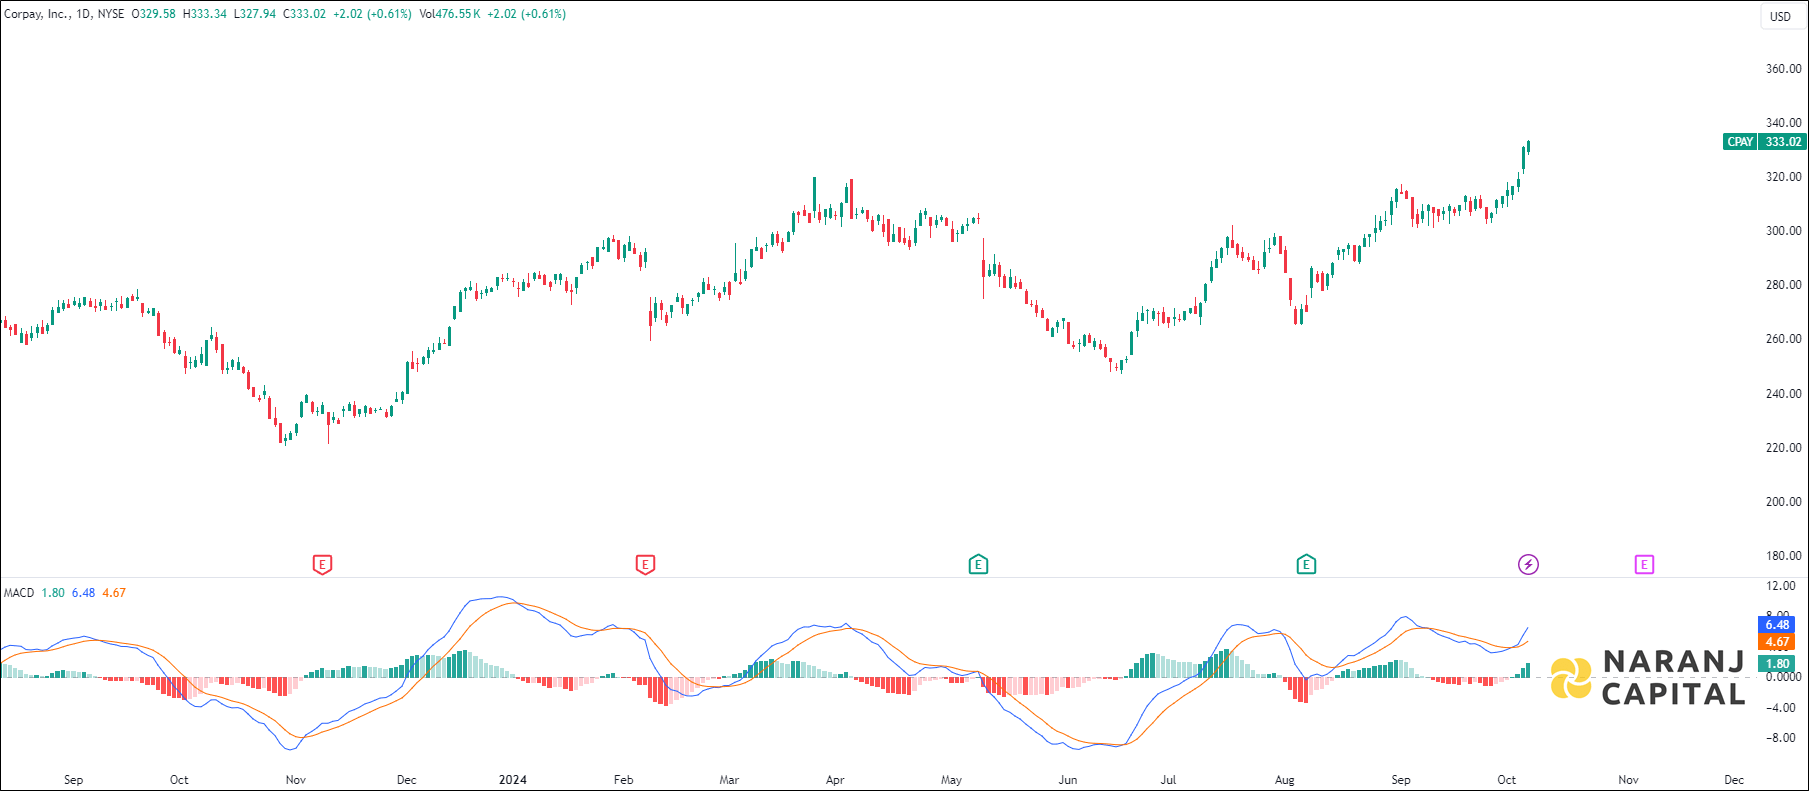Click the Naranj Capital swirl logo
Image resolution: width=1809 pixels, height=791 pixels.
[x=1571, y=678]
